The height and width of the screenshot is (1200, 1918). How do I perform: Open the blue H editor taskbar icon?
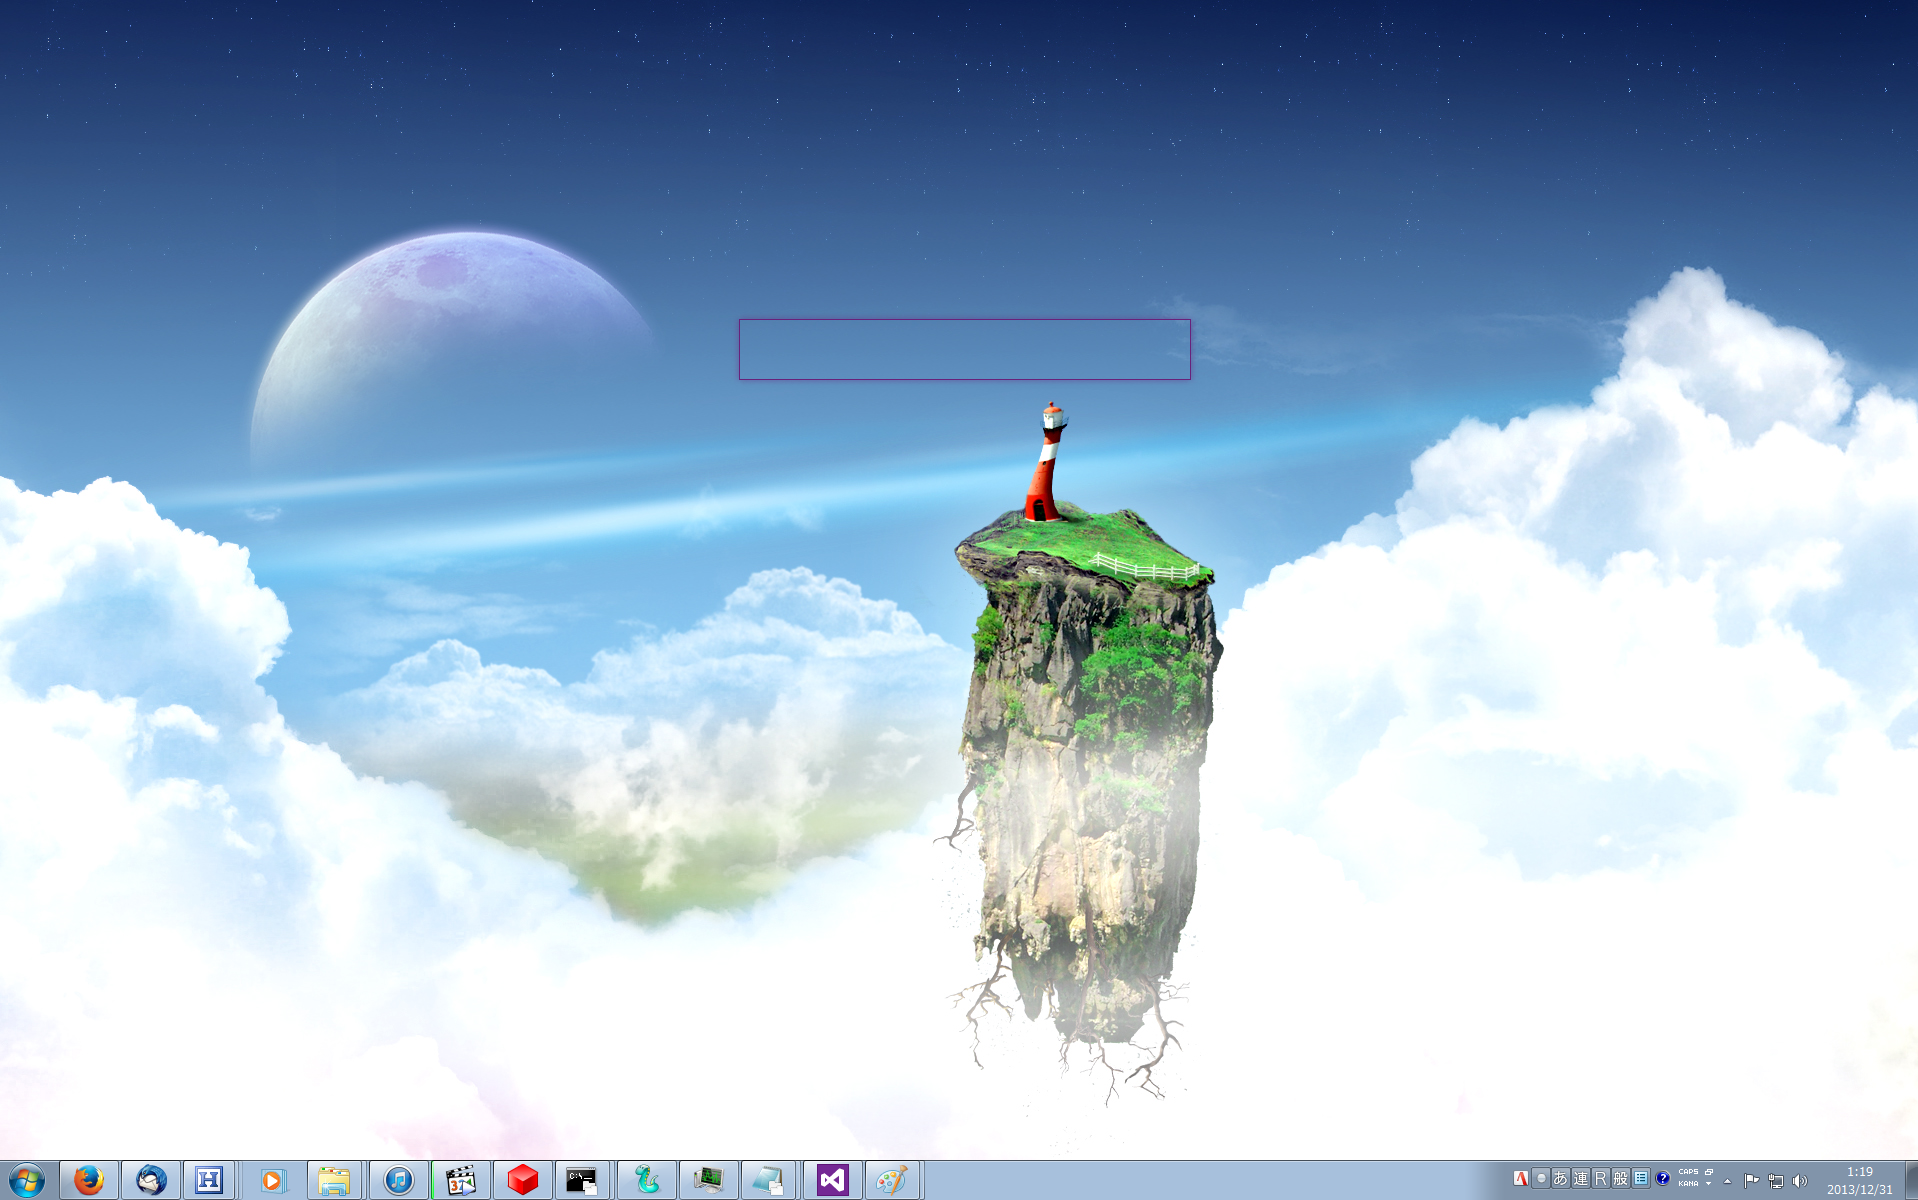point(209,1180)
